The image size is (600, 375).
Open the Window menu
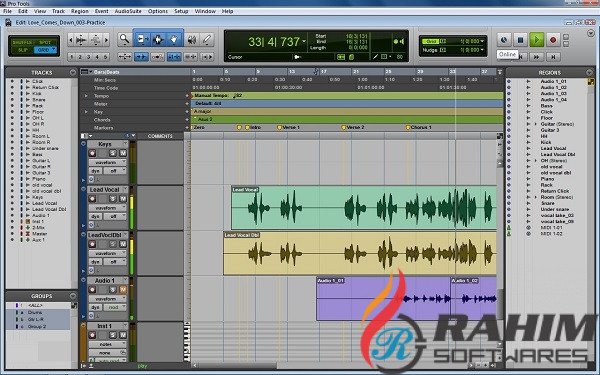pos(205,11)
